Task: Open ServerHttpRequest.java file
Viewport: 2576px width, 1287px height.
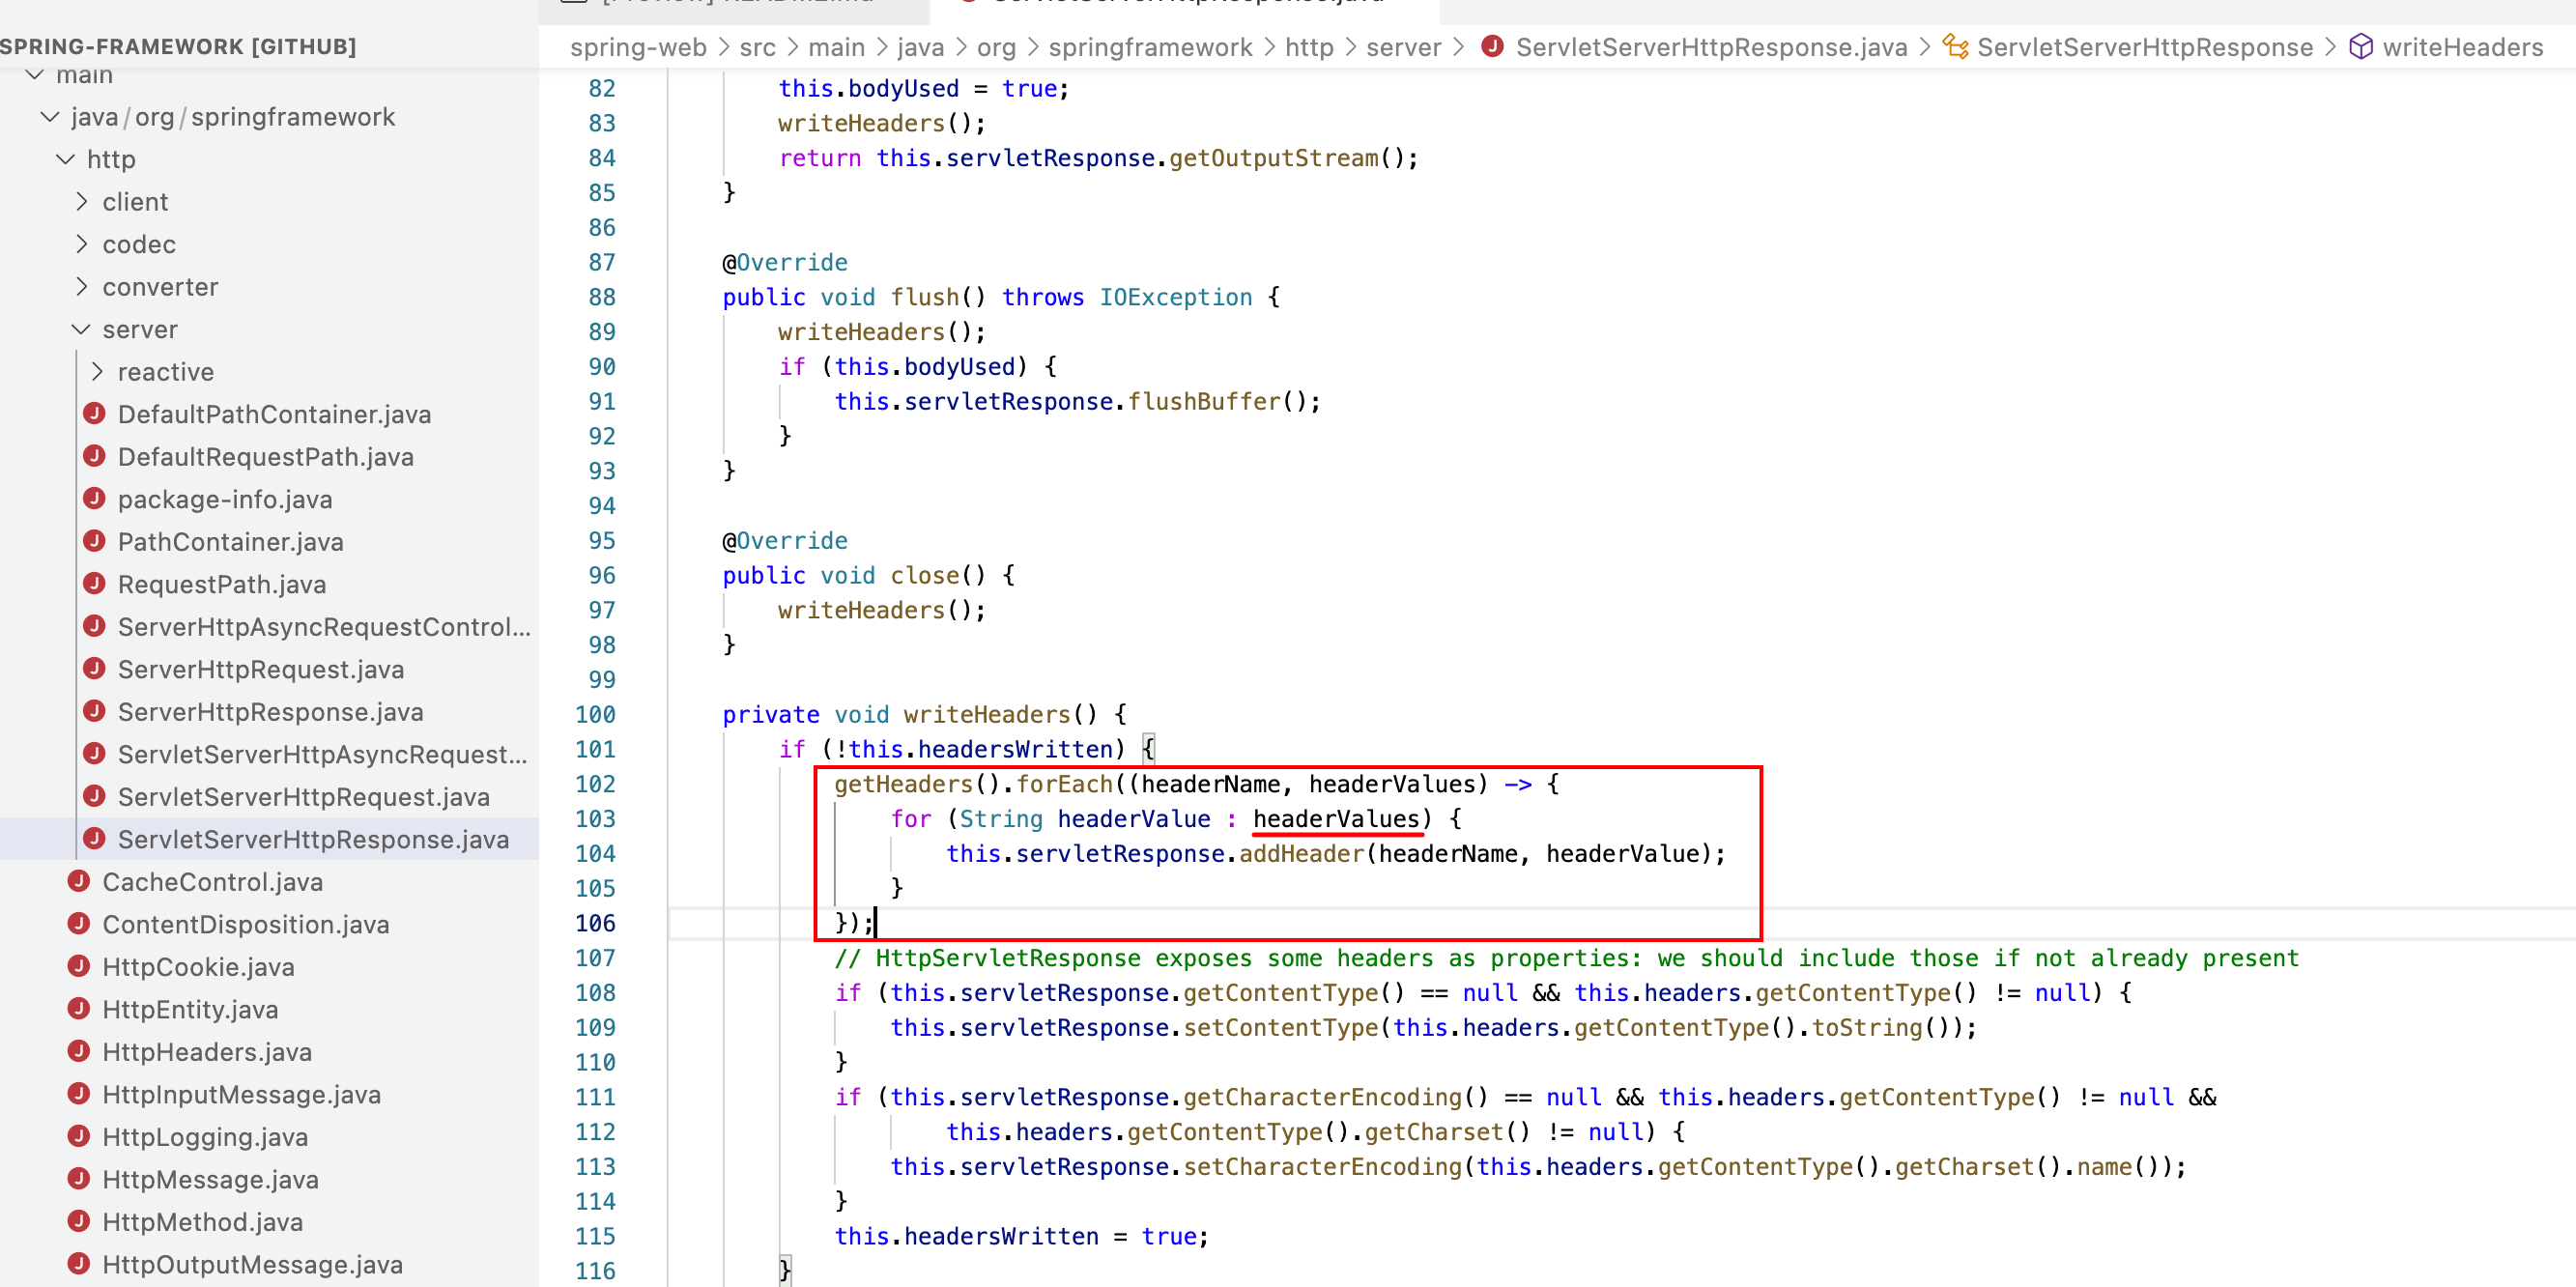Action: [x=261, y=669]
